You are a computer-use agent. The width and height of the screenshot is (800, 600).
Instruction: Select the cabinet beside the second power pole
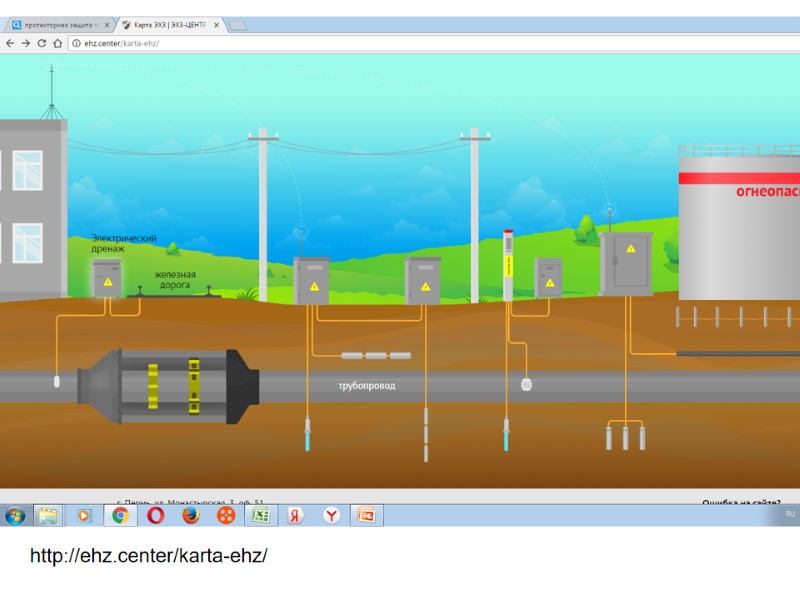pos(422,281)
